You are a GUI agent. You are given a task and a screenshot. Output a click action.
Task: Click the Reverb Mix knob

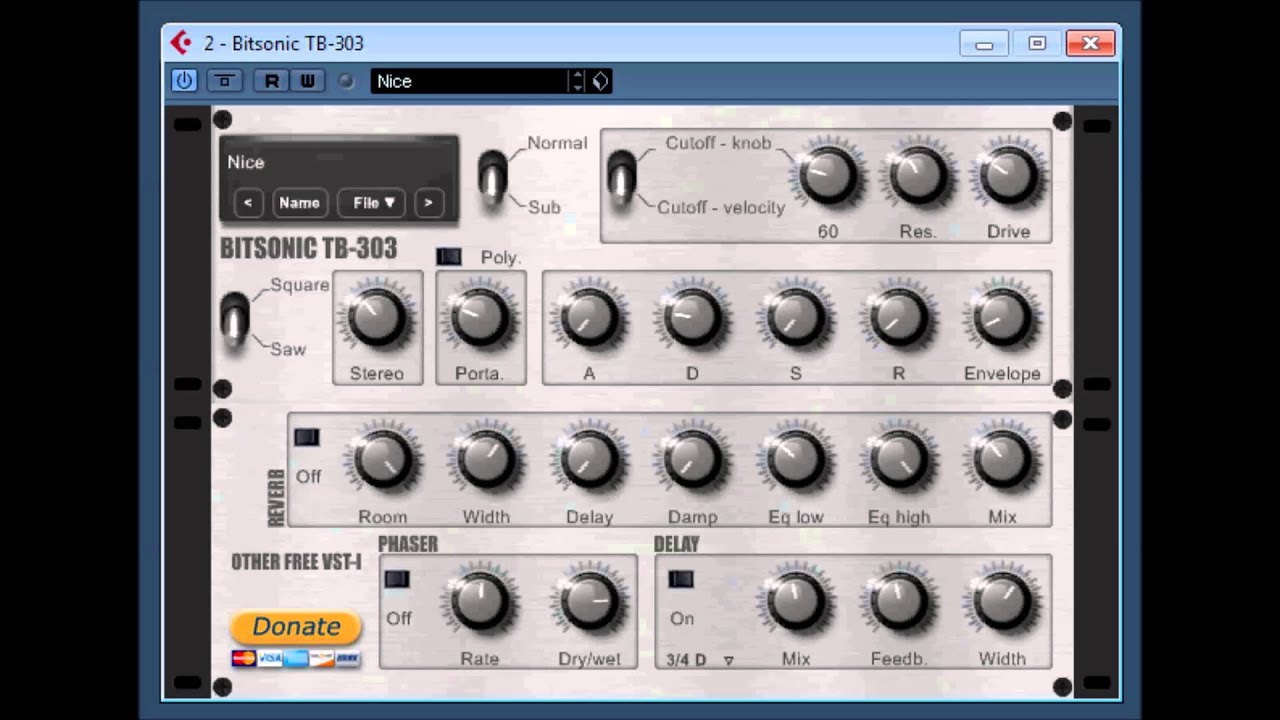point(1001,461)
